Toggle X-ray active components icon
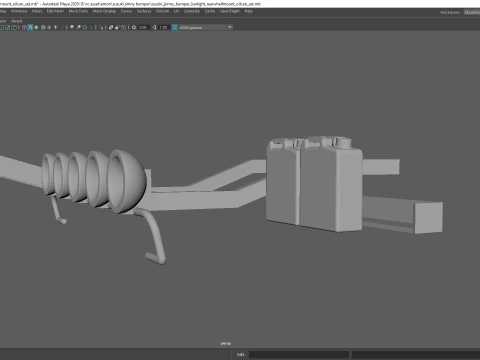The image size is (480, 360). pos(117,27)
